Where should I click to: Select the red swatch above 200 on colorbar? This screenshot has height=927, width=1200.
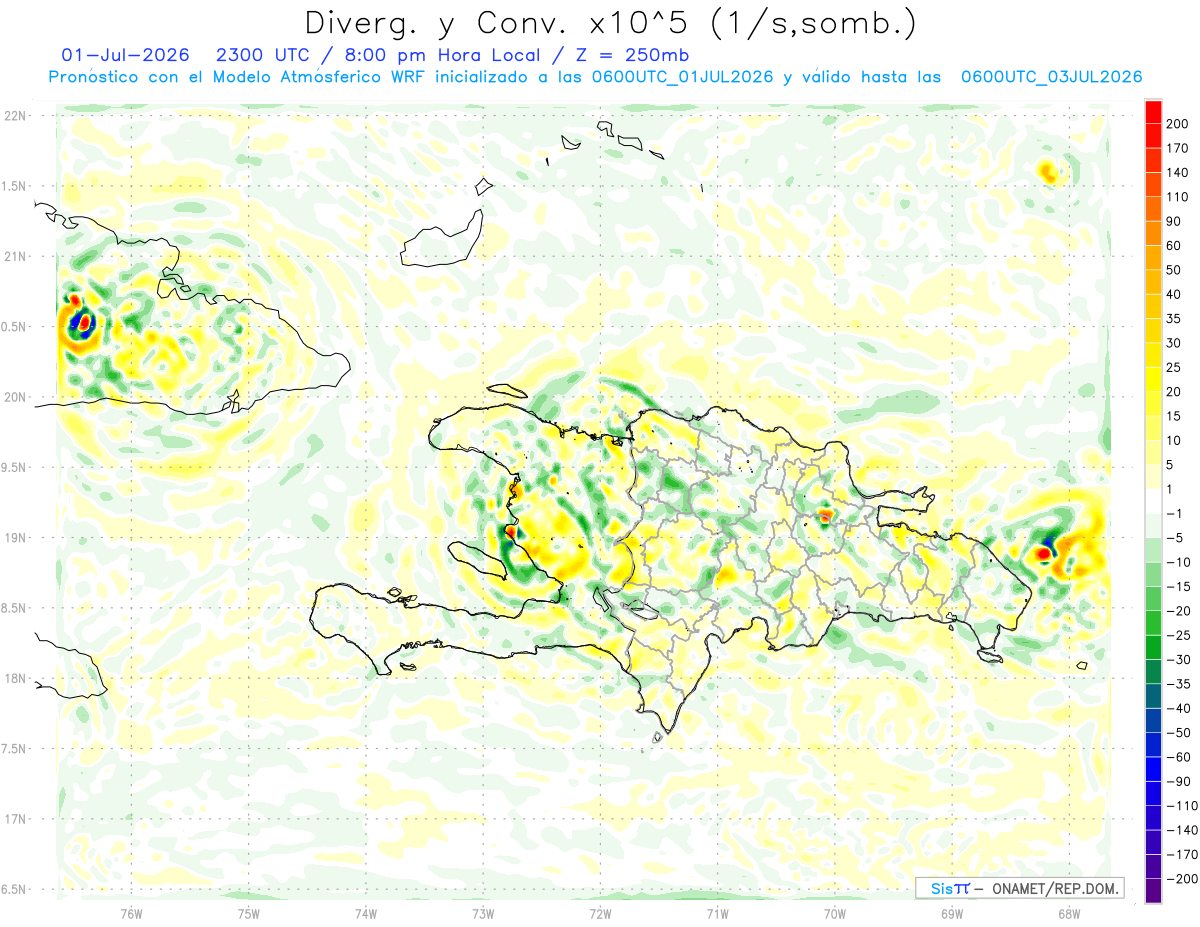click(x=1153, y=112)
